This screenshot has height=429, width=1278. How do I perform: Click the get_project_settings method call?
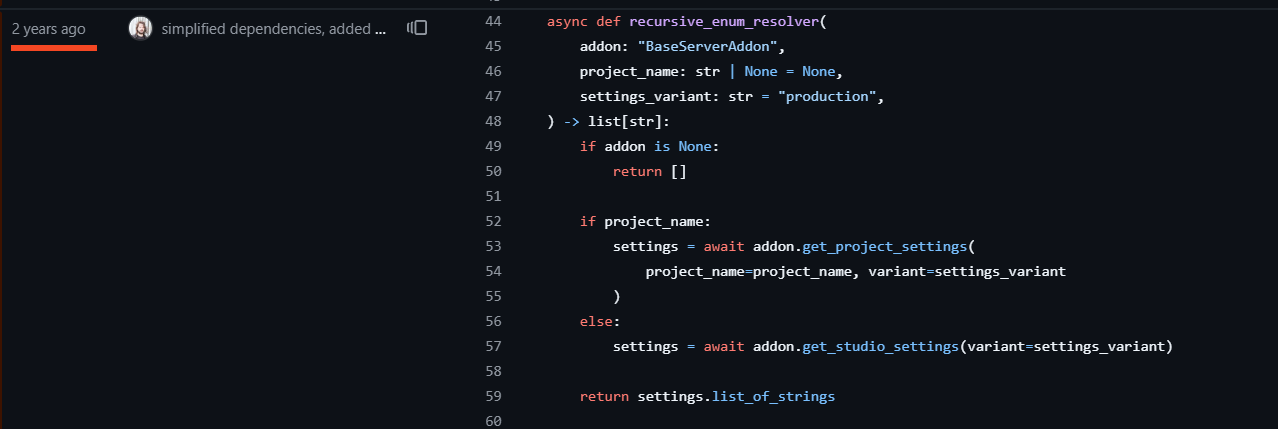886,246
